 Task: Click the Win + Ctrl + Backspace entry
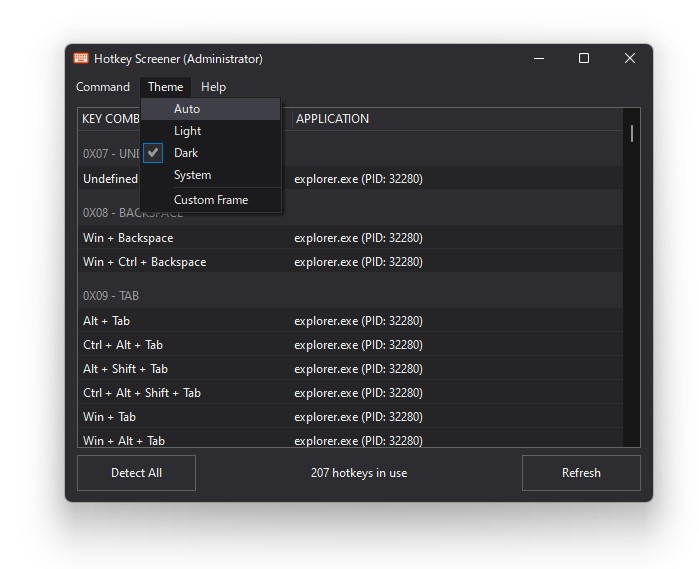pyautogui.click(x=145, y=262)
